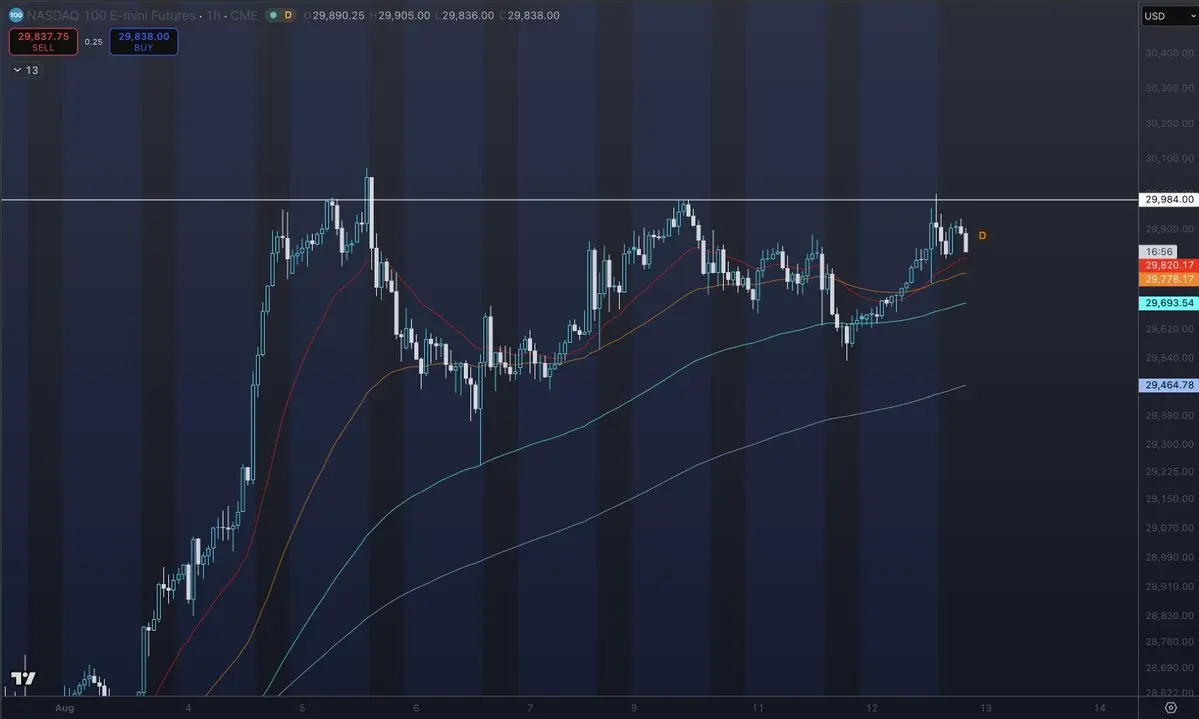Click the close value 29,838.00
This screenshot has height=719, width=1199.
(x=533, y=15)
